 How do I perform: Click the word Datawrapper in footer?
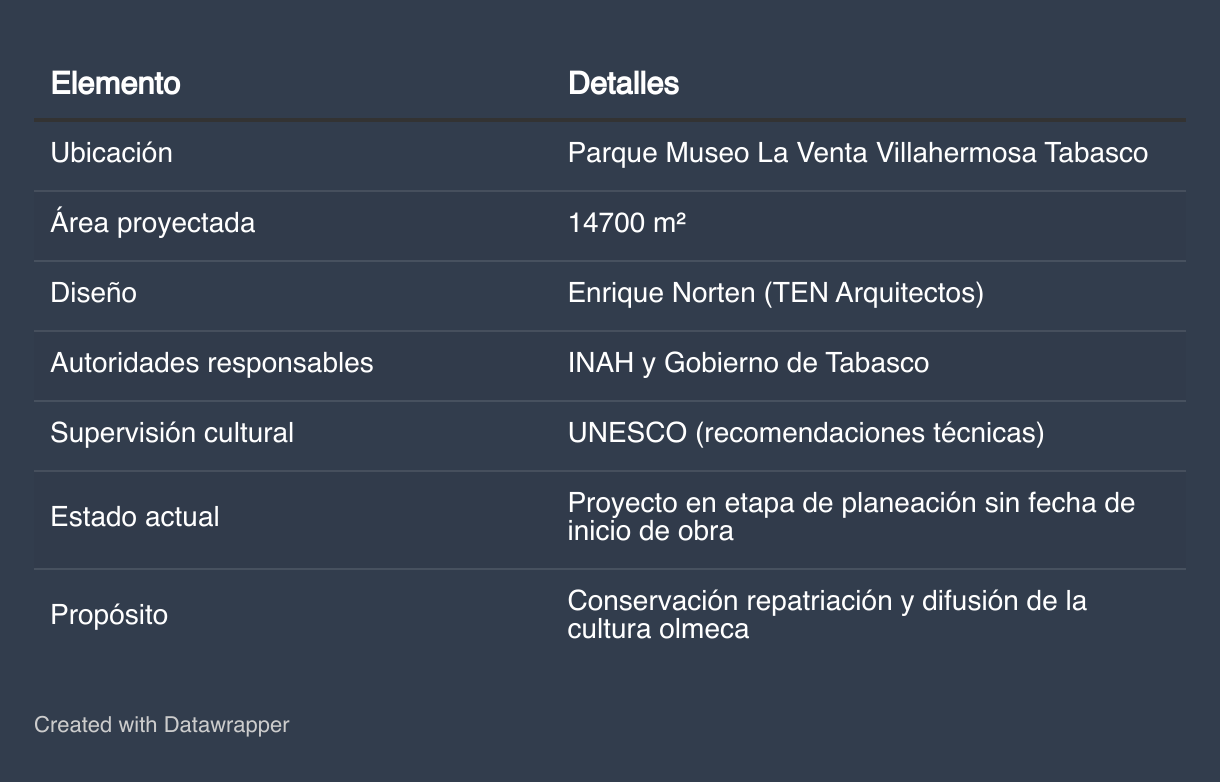(227, 725)
